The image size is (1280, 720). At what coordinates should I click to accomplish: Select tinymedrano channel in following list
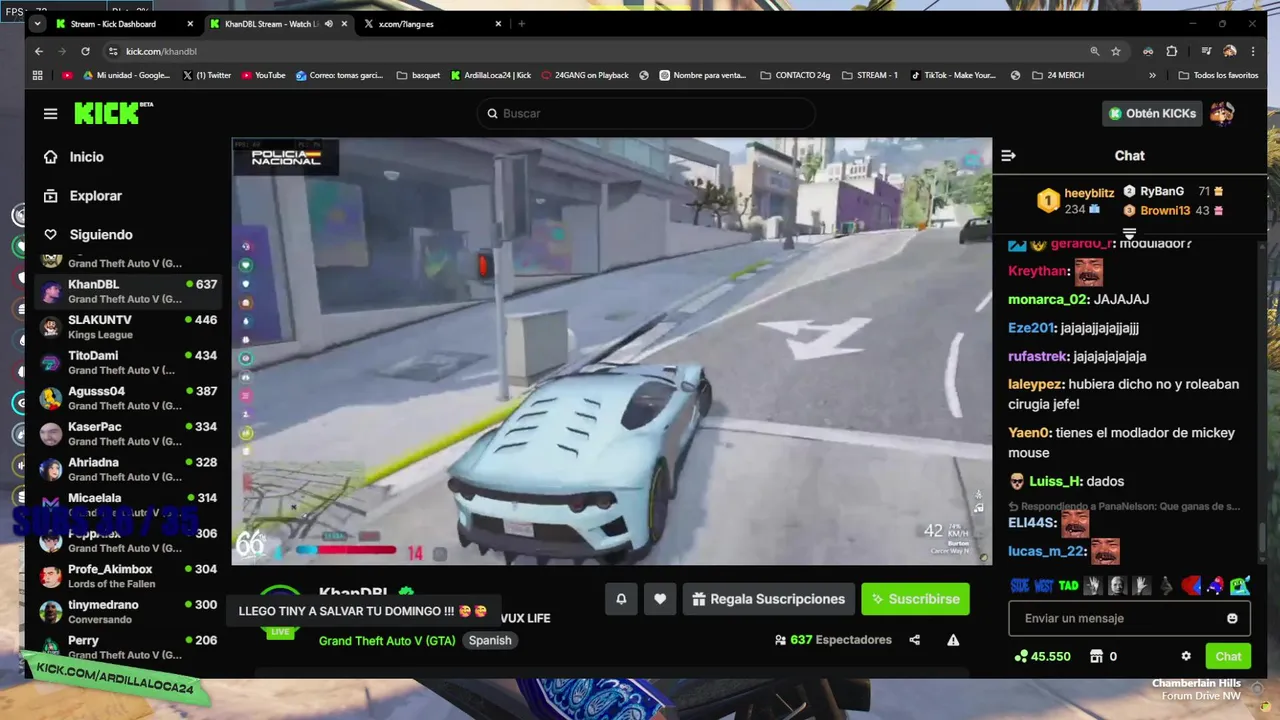(x=129, y=612)
